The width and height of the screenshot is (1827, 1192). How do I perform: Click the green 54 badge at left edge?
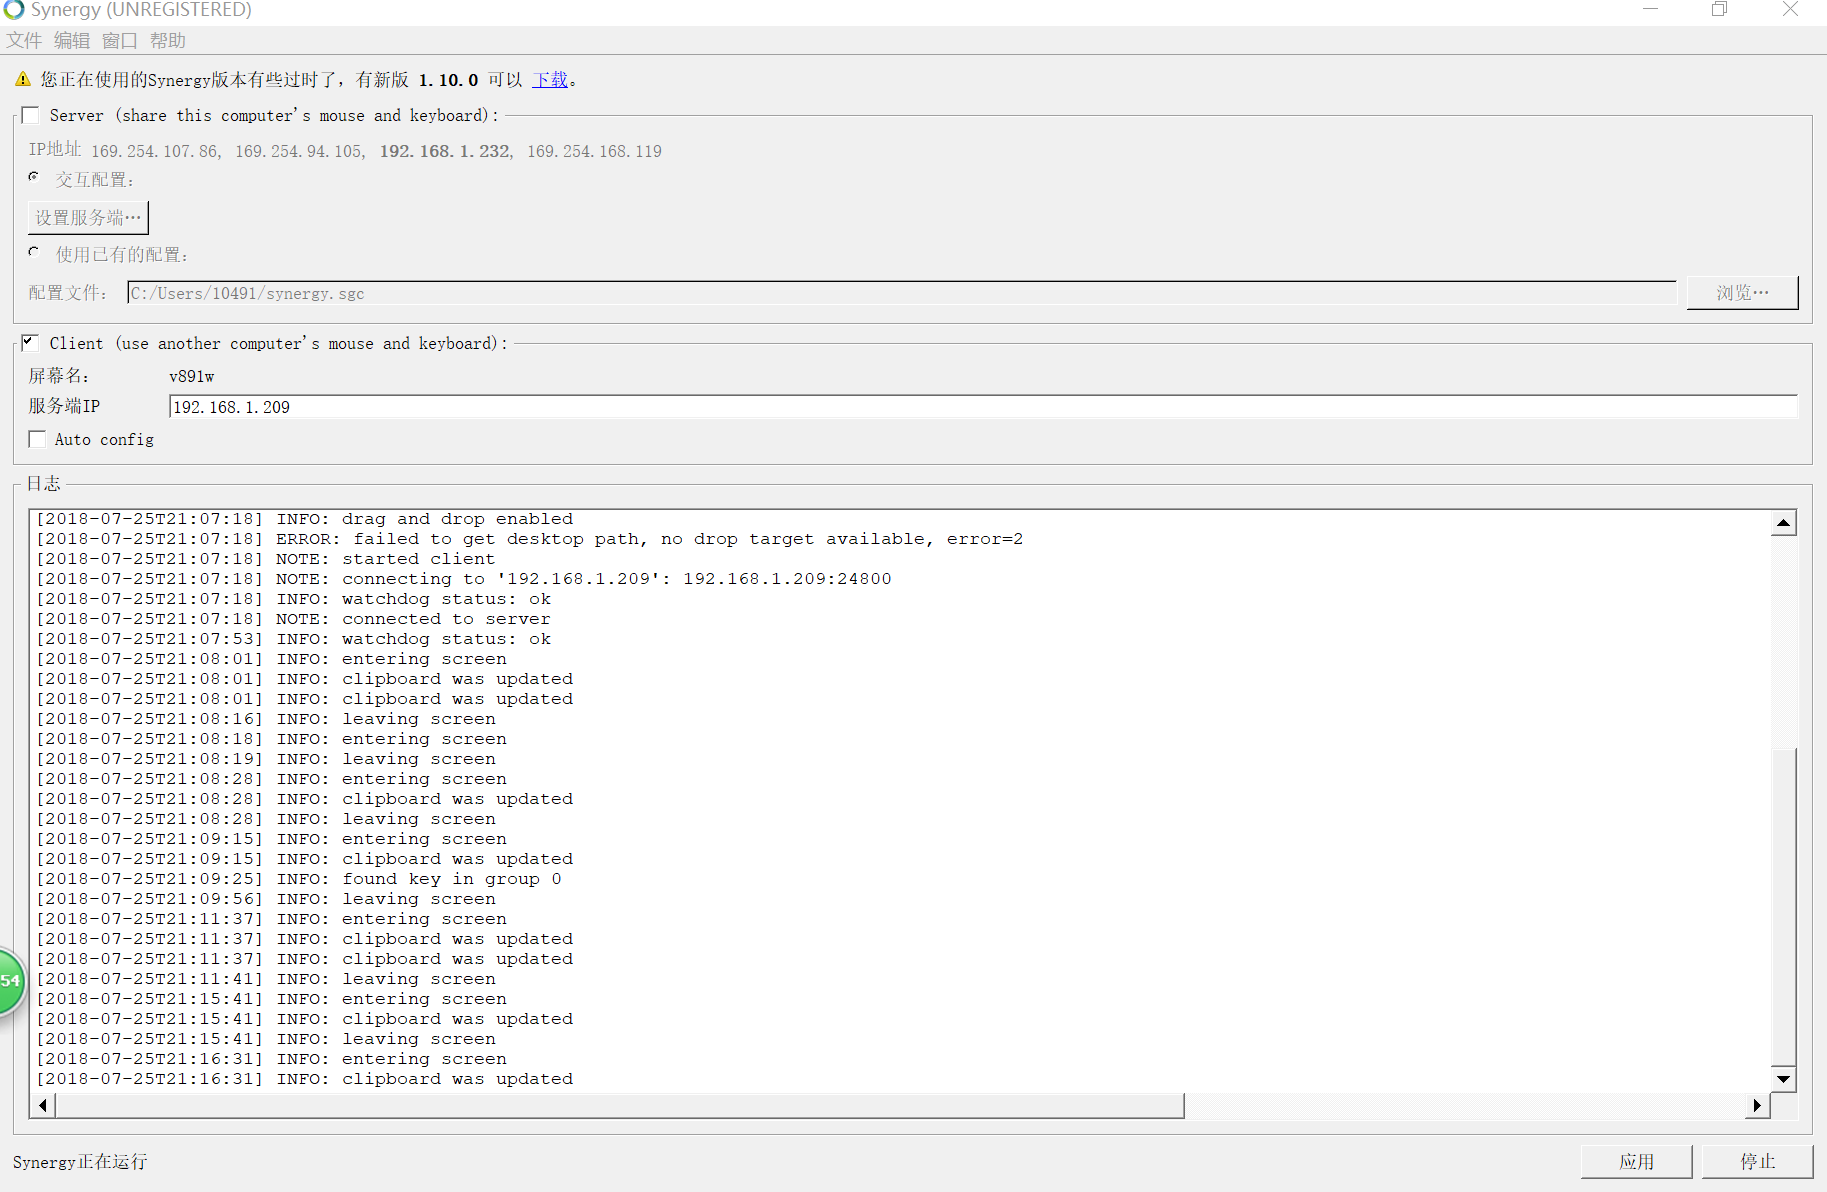(10, 981)
